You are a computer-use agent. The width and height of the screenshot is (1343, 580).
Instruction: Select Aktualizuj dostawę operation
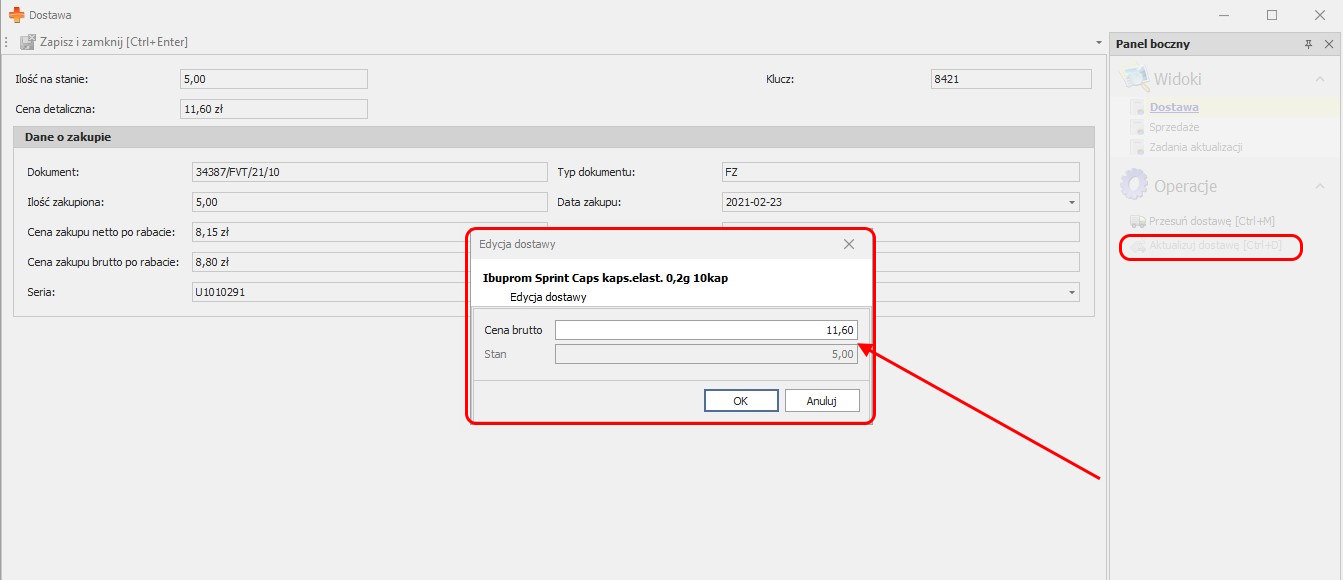(x=1214, y=246)
